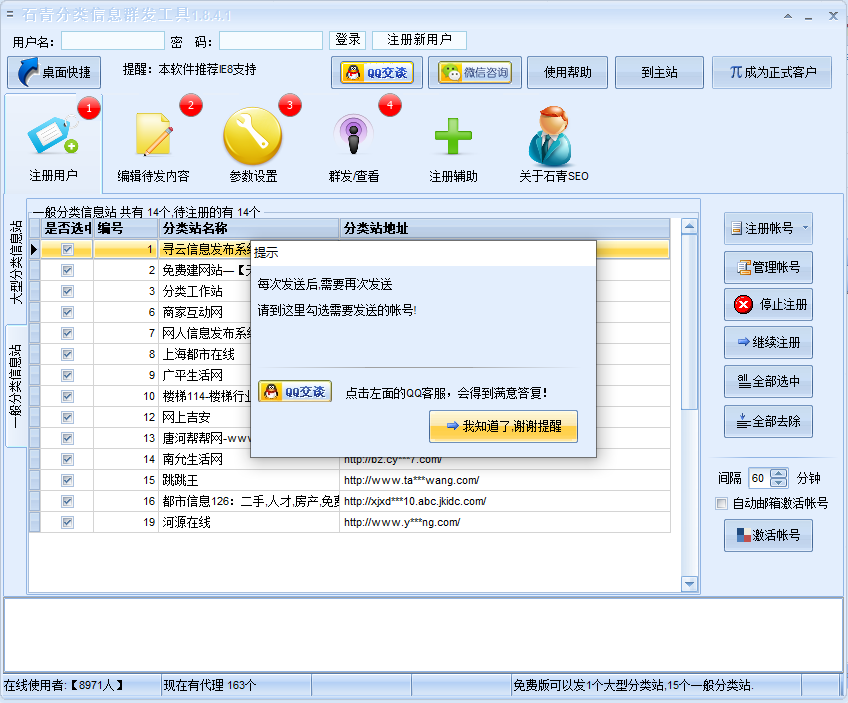Increase 间隔 minutes with the up arrow
Viewport: 848px width, 703px height.
point(779,475)
